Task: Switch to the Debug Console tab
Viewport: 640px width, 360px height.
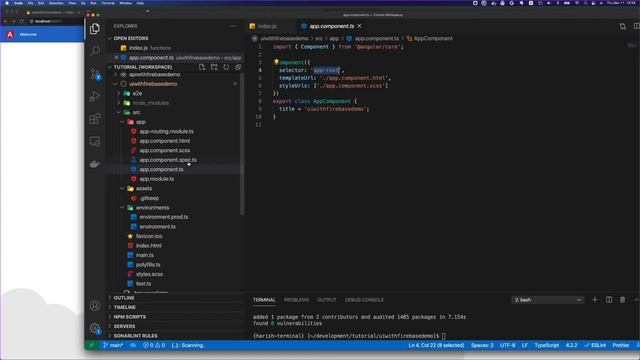Action: tap(364, 300)
